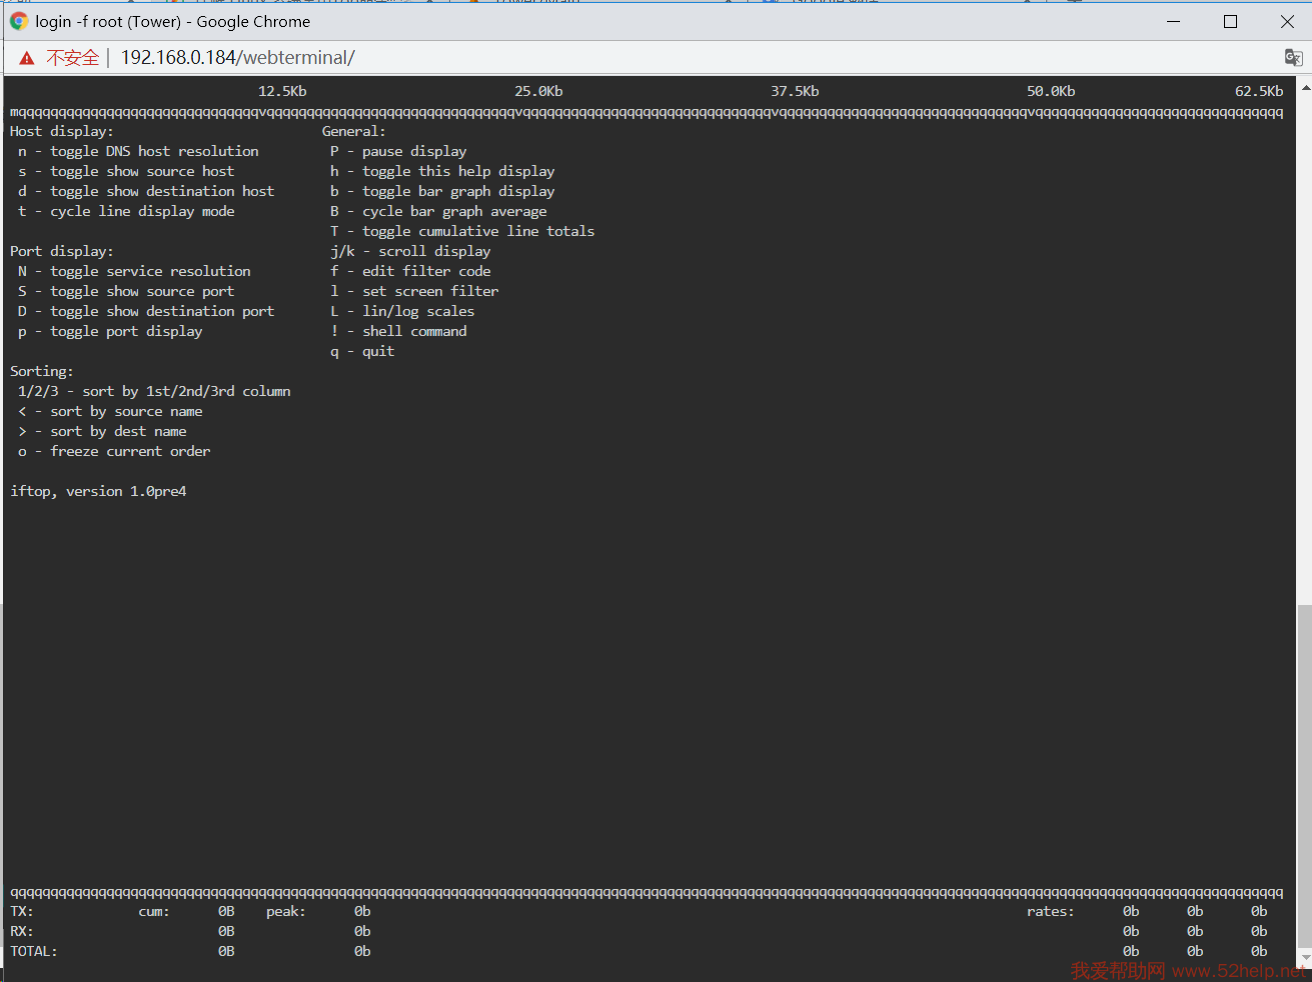Click the 192.168.0.184/webterminal/ address text
1312x982 pixels.
[x=238, y=58]
